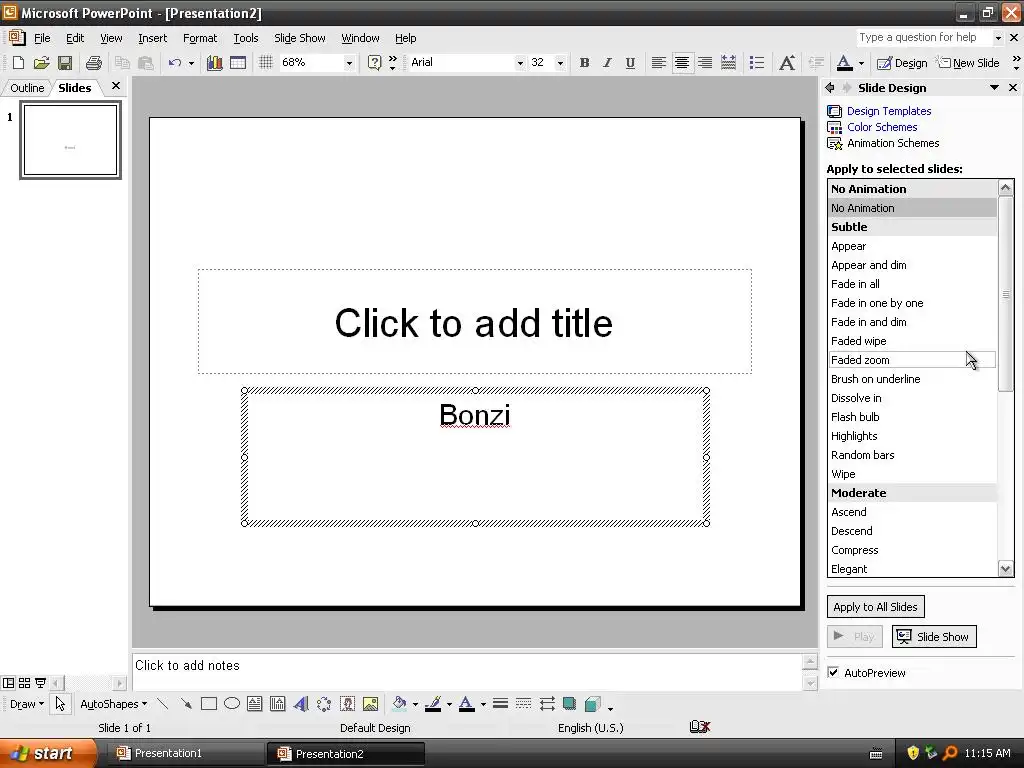Apply fill color with paint bucket
Image resolution: width=1024 pixels, height=768 pixels.
point(399,704)
